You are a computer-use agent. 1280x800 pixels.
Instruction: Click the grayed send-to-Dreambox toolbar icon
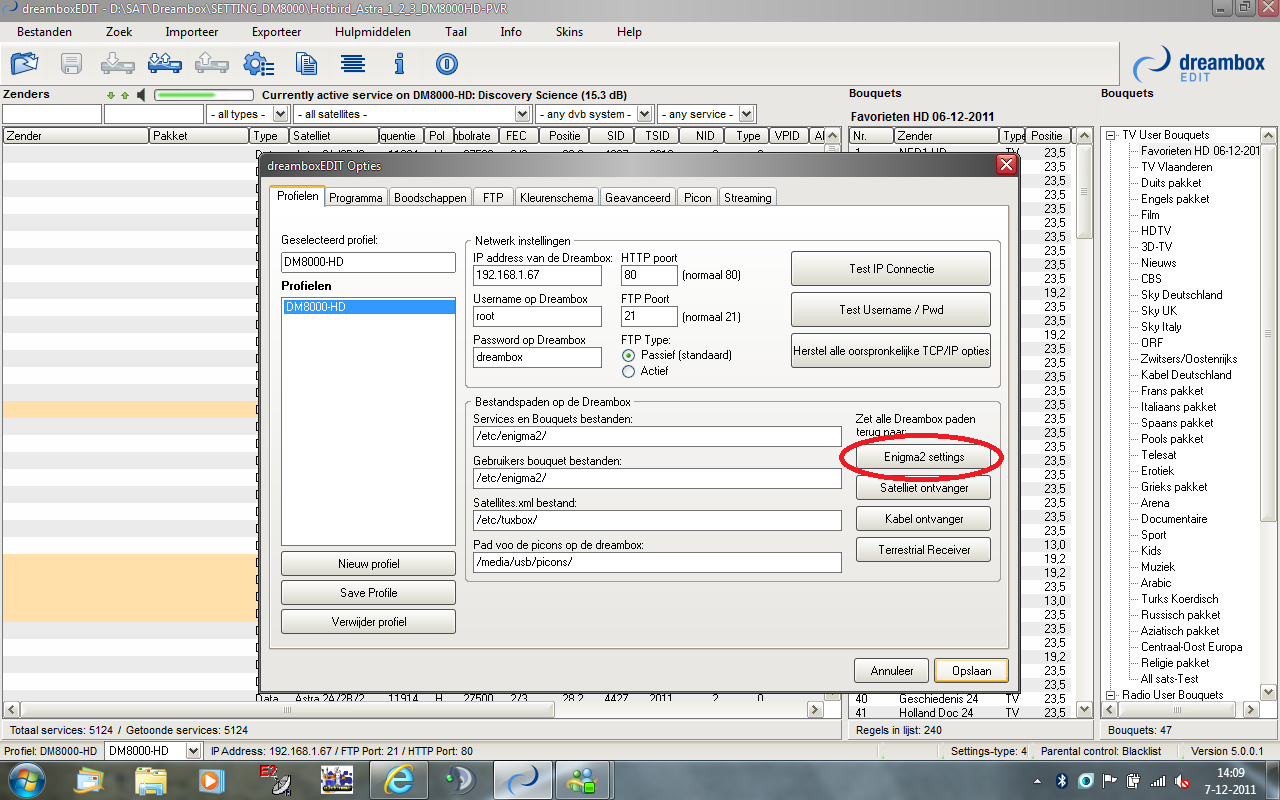point(211,64)
